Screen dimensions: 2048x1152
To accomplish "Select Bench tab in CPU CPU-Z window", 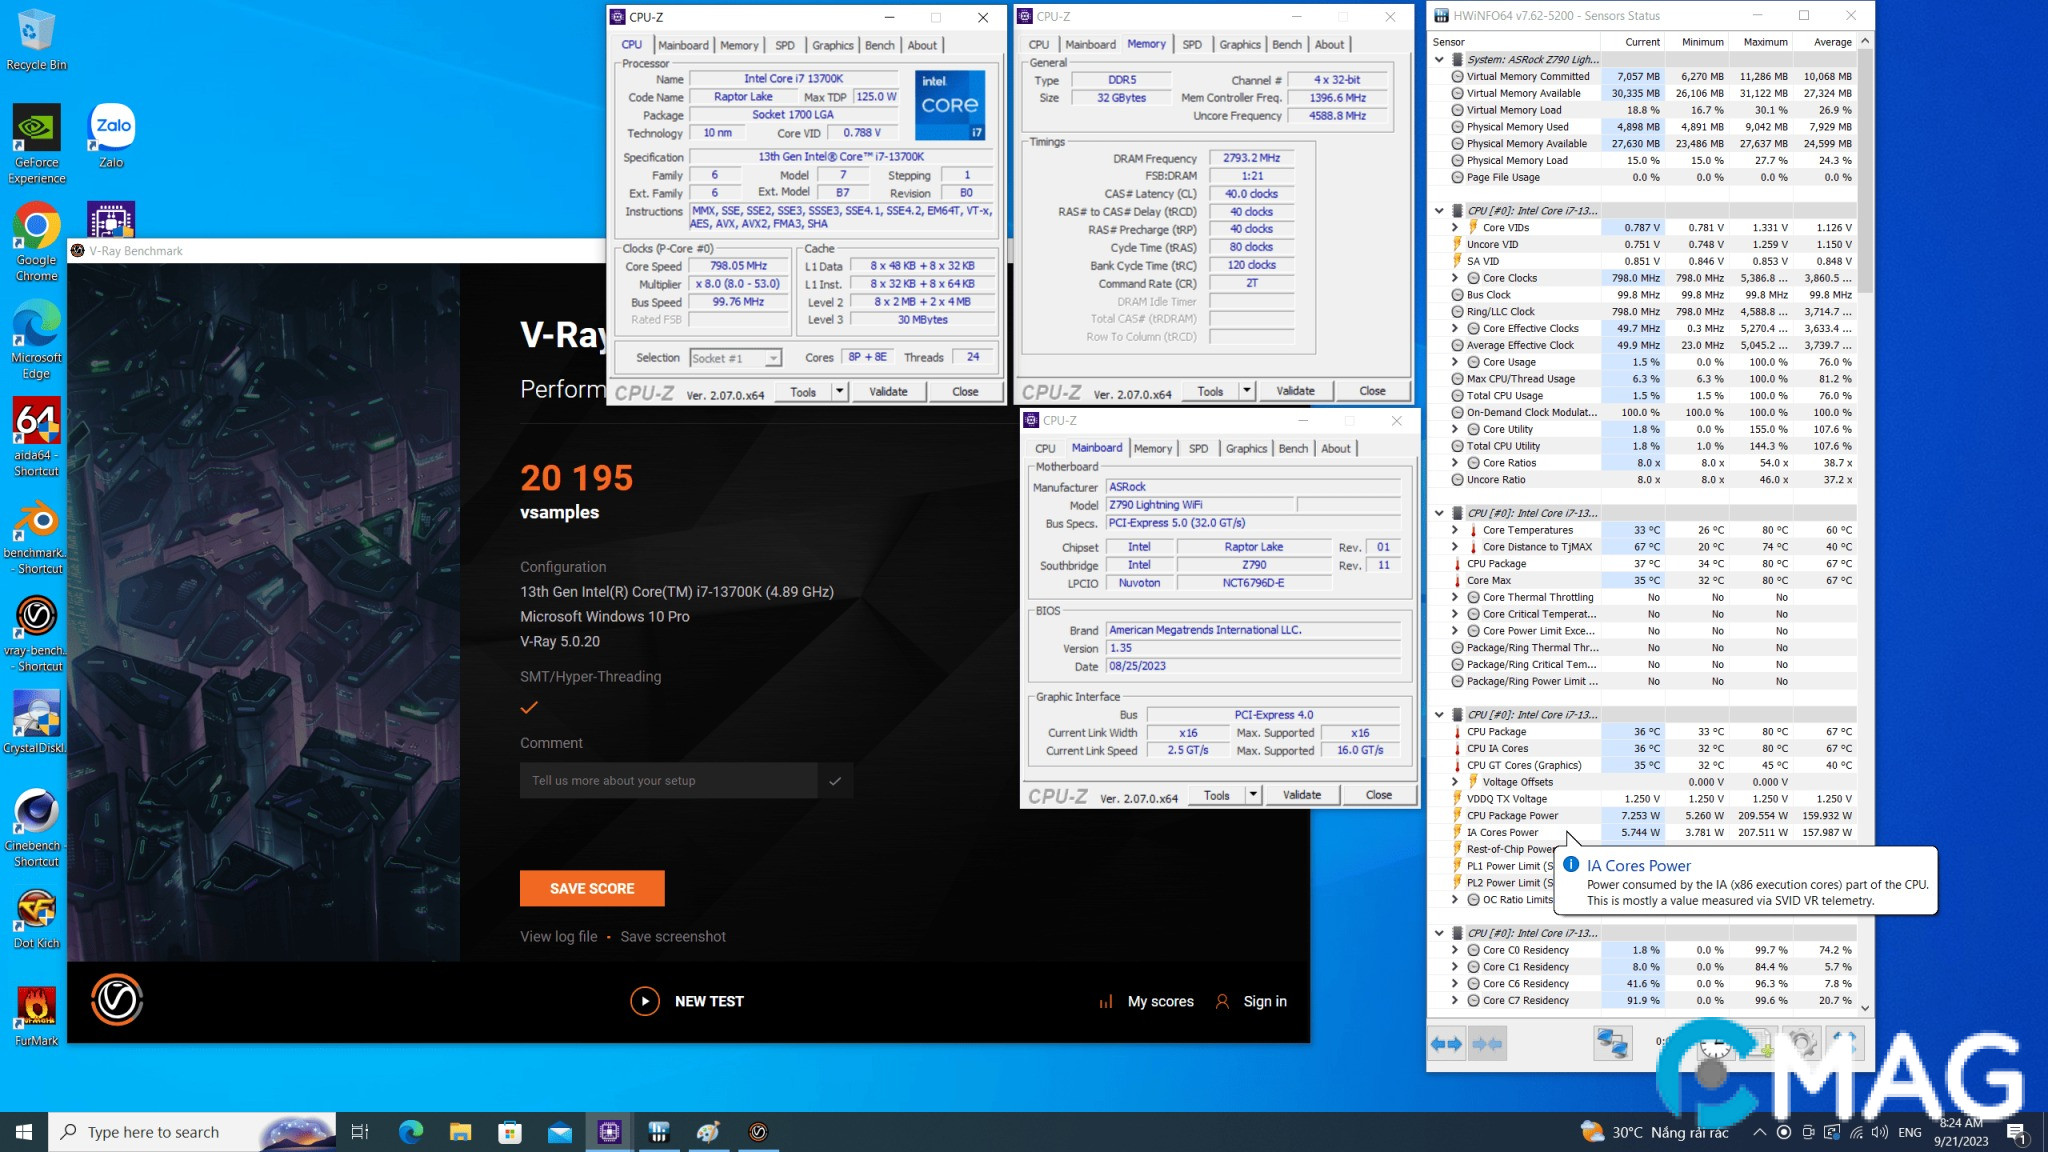I will pos(879,45).
